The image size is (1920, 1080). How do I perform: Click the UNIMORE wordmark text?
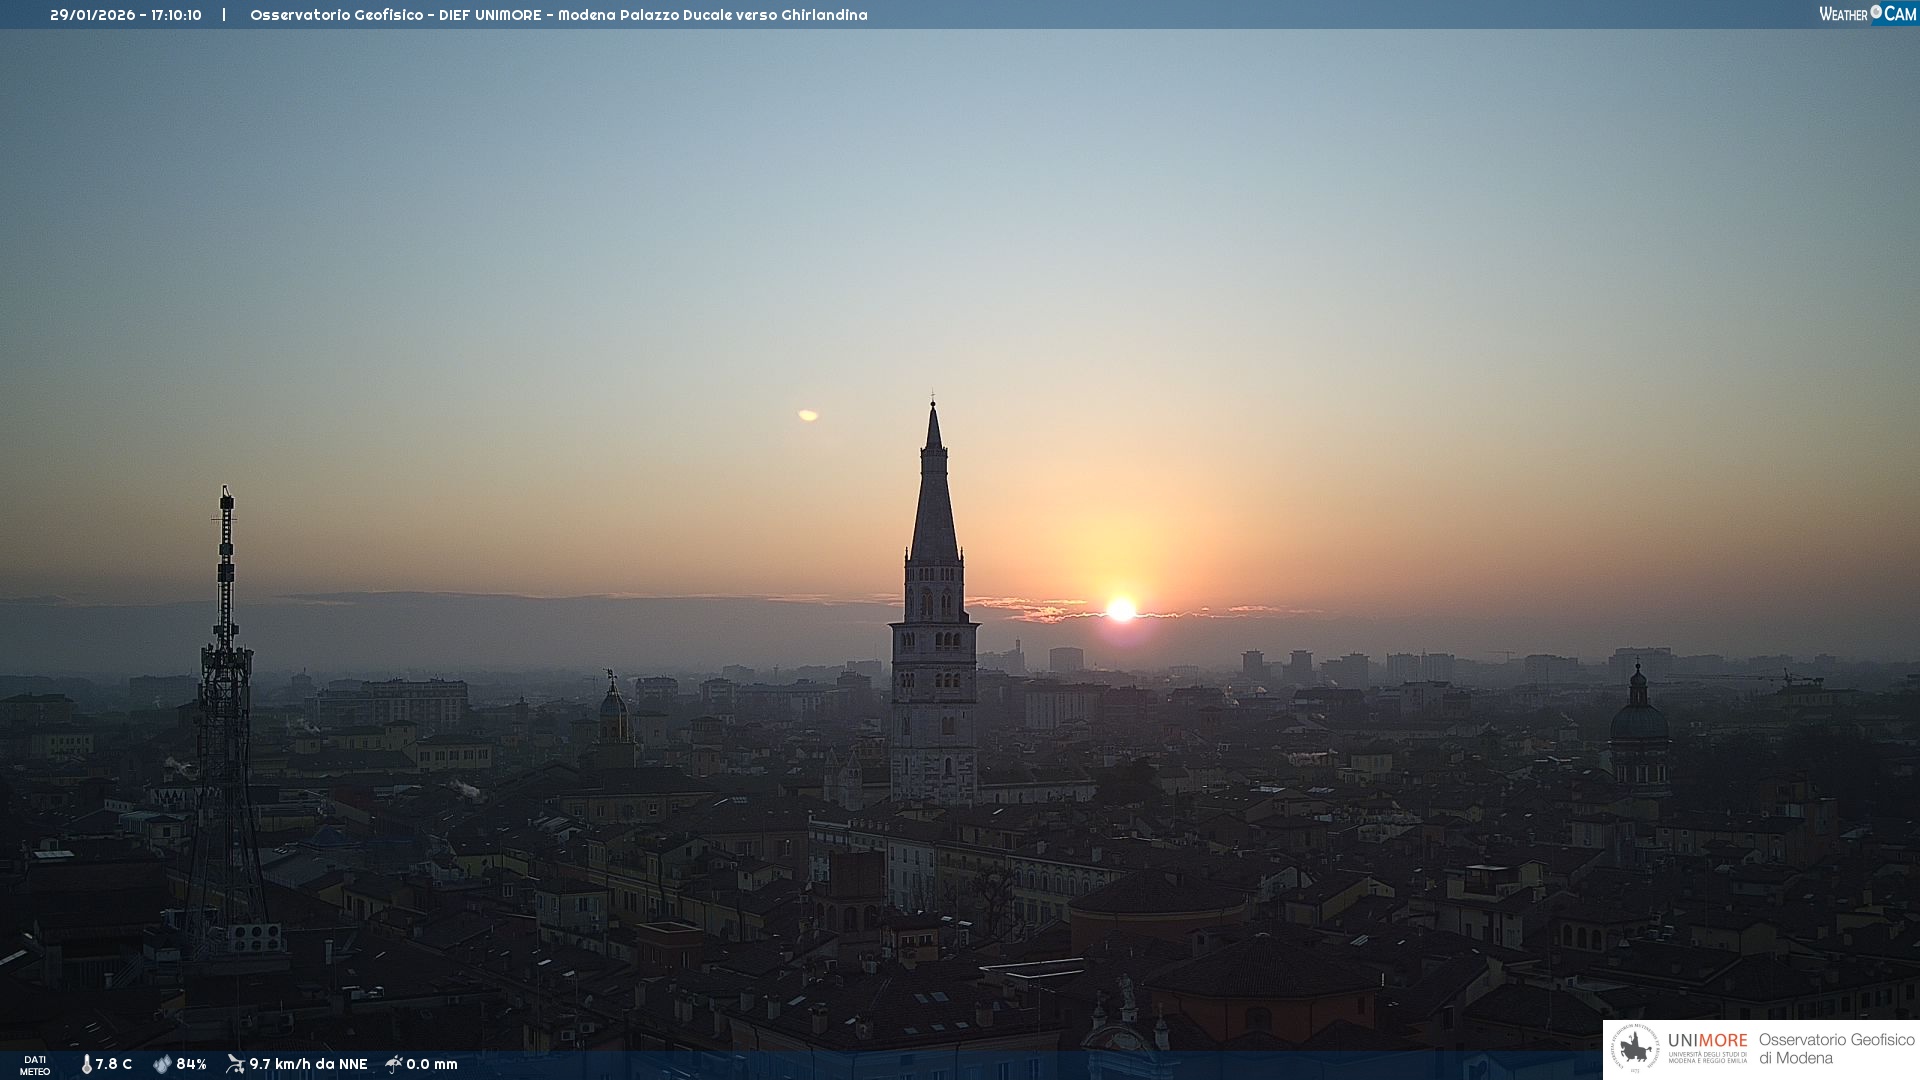[1707, 1040]
